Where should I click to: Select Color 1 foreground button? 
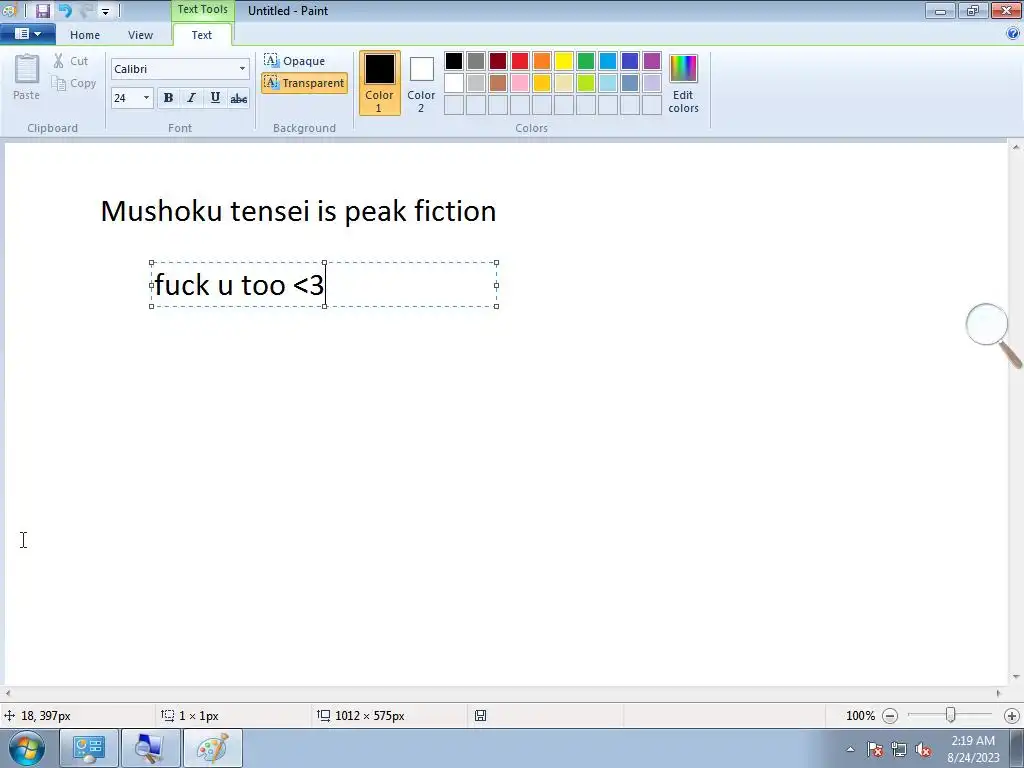[379, 83]
